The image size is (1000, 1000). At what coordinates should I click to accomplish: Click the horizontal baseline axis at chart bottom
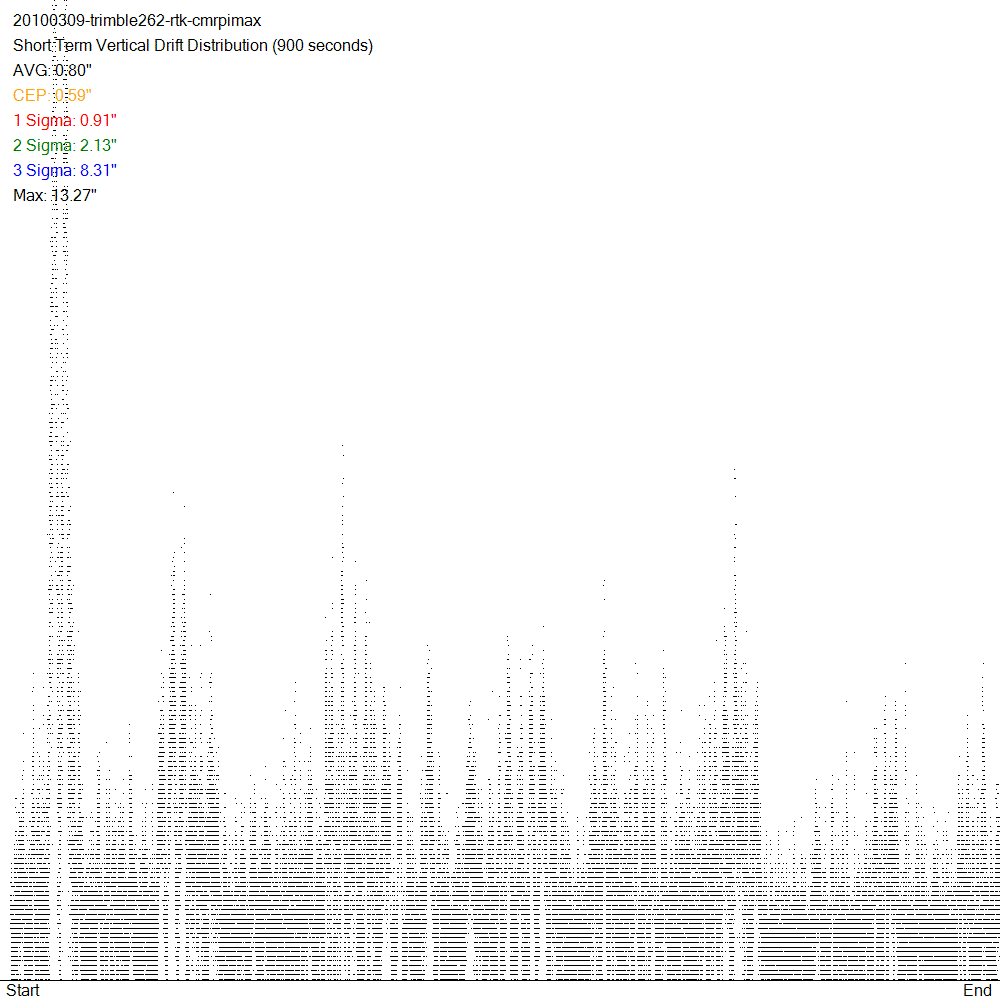500,980
